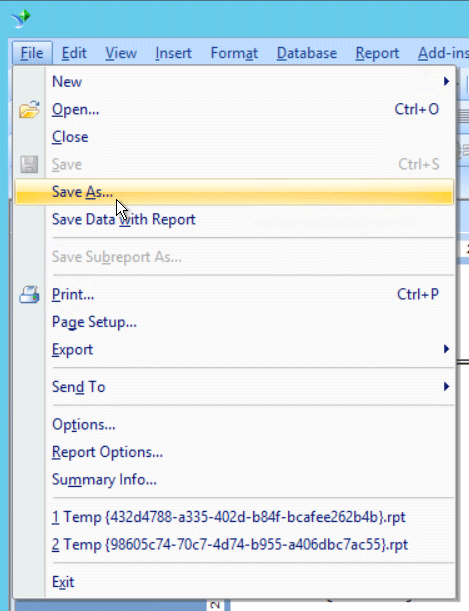Open the Insert menu
This screenshot has width=469, height=611.
tap(173, 53)
